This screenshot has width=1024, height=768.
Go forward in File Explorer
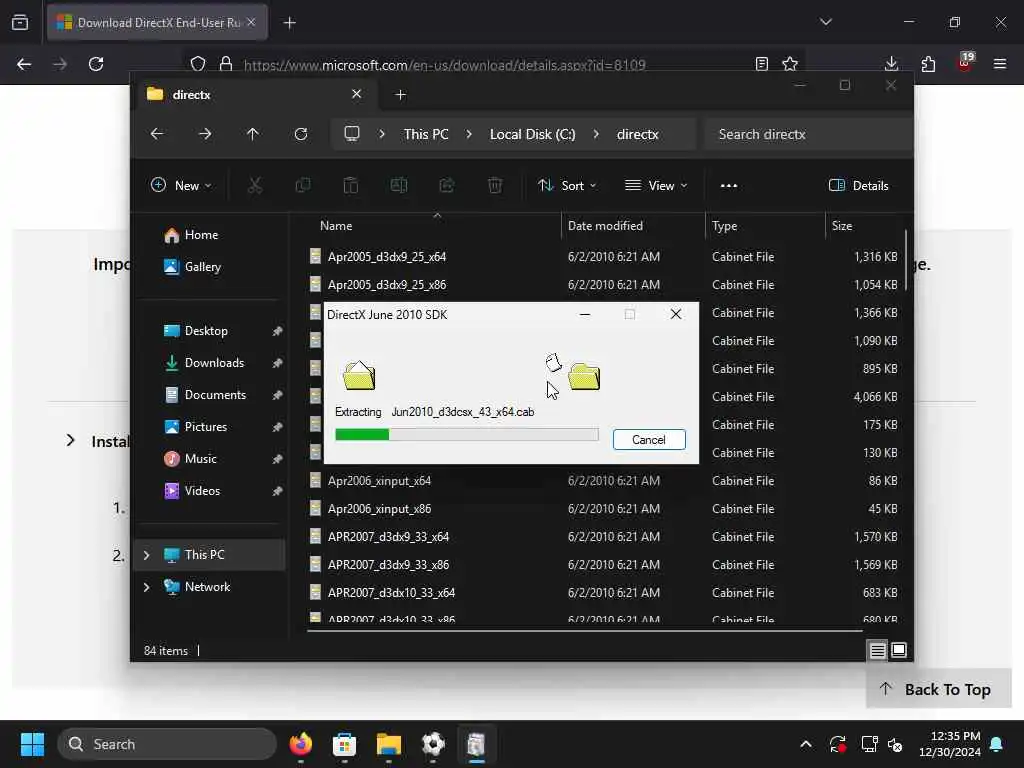[205, 134]
